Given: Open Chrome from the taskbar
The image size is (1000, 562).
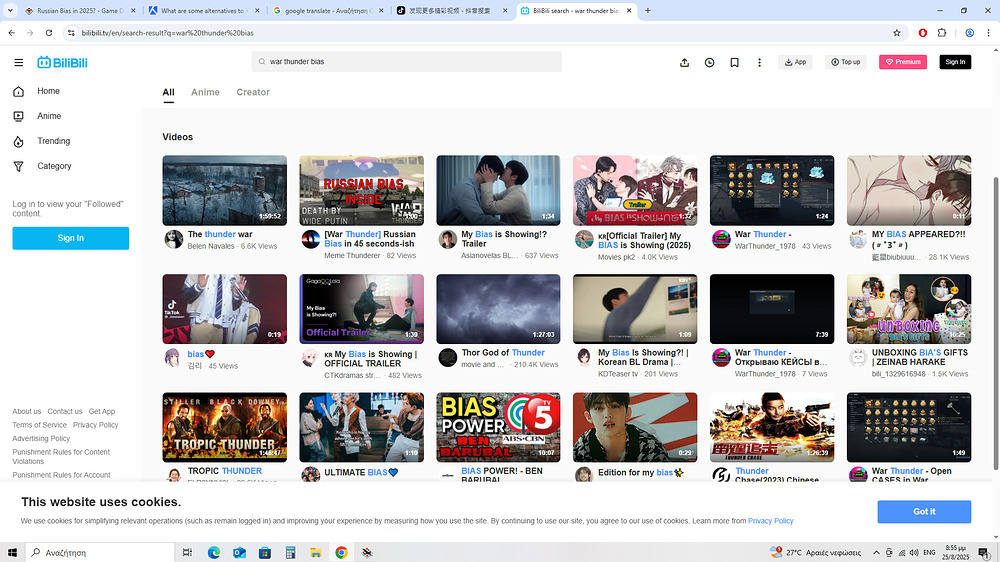Looking at the screenshot, I should click(x=341, y=552).
